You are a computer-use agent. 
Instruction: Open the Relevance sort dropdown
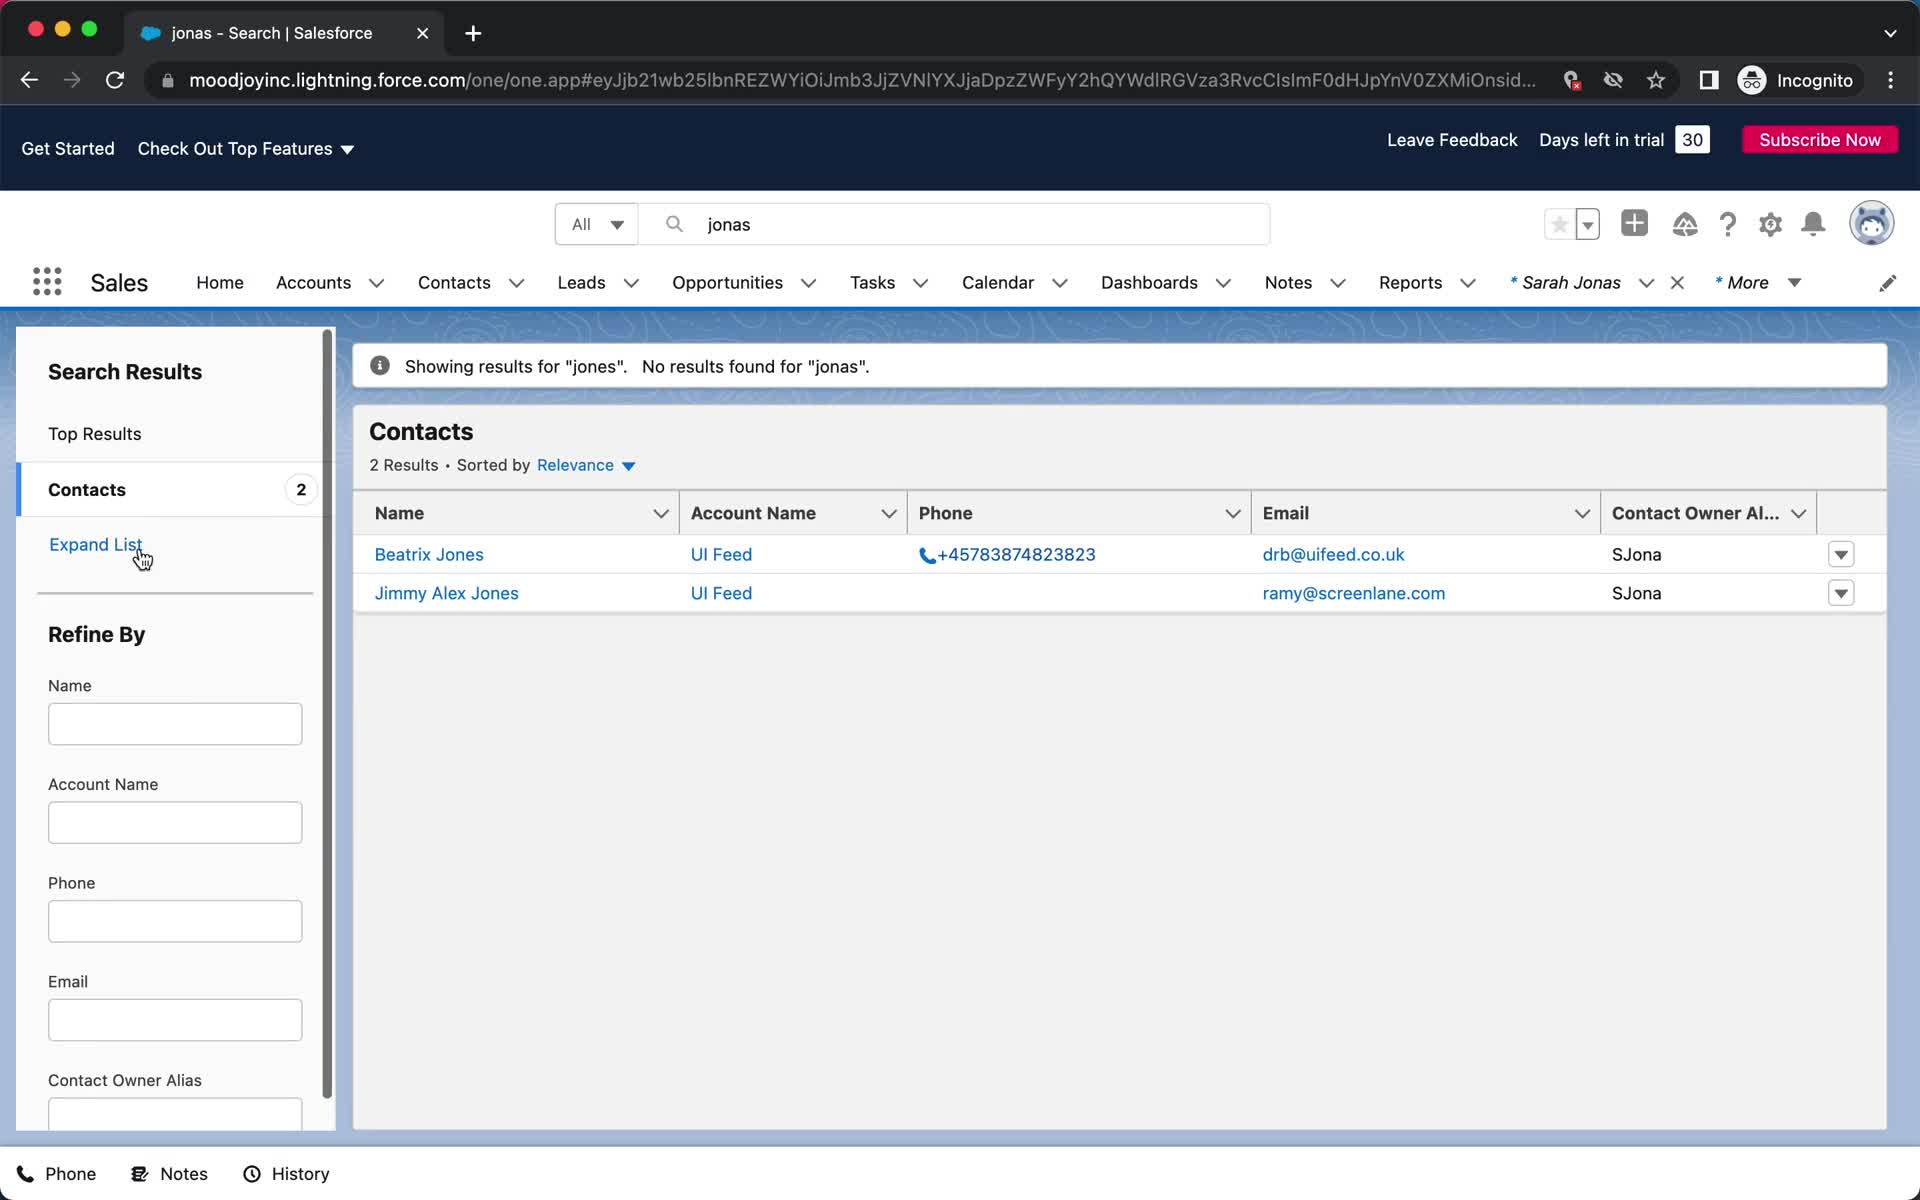(586, 465)
